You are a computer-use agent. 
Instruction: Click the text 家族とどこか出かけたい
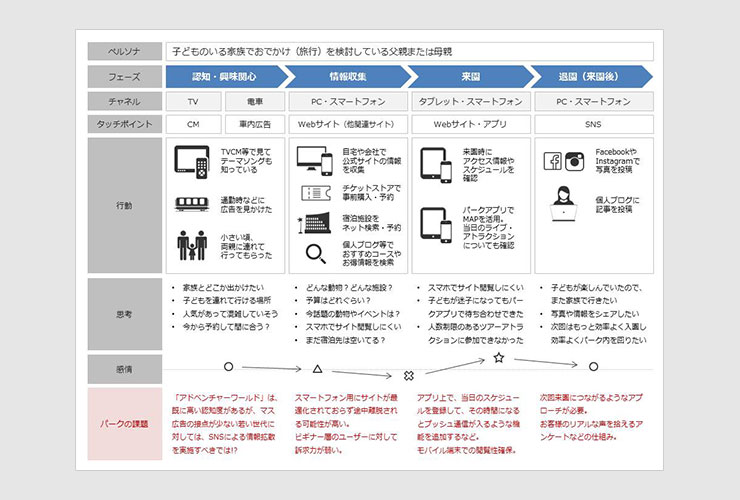[223, 288]
